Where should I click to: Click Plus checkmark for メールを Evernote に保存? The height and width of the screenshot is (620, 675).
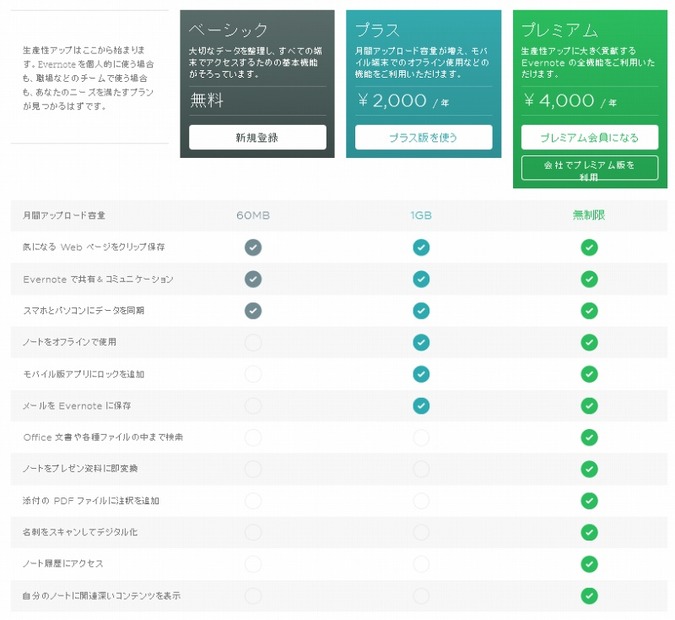tap(421, 406)
